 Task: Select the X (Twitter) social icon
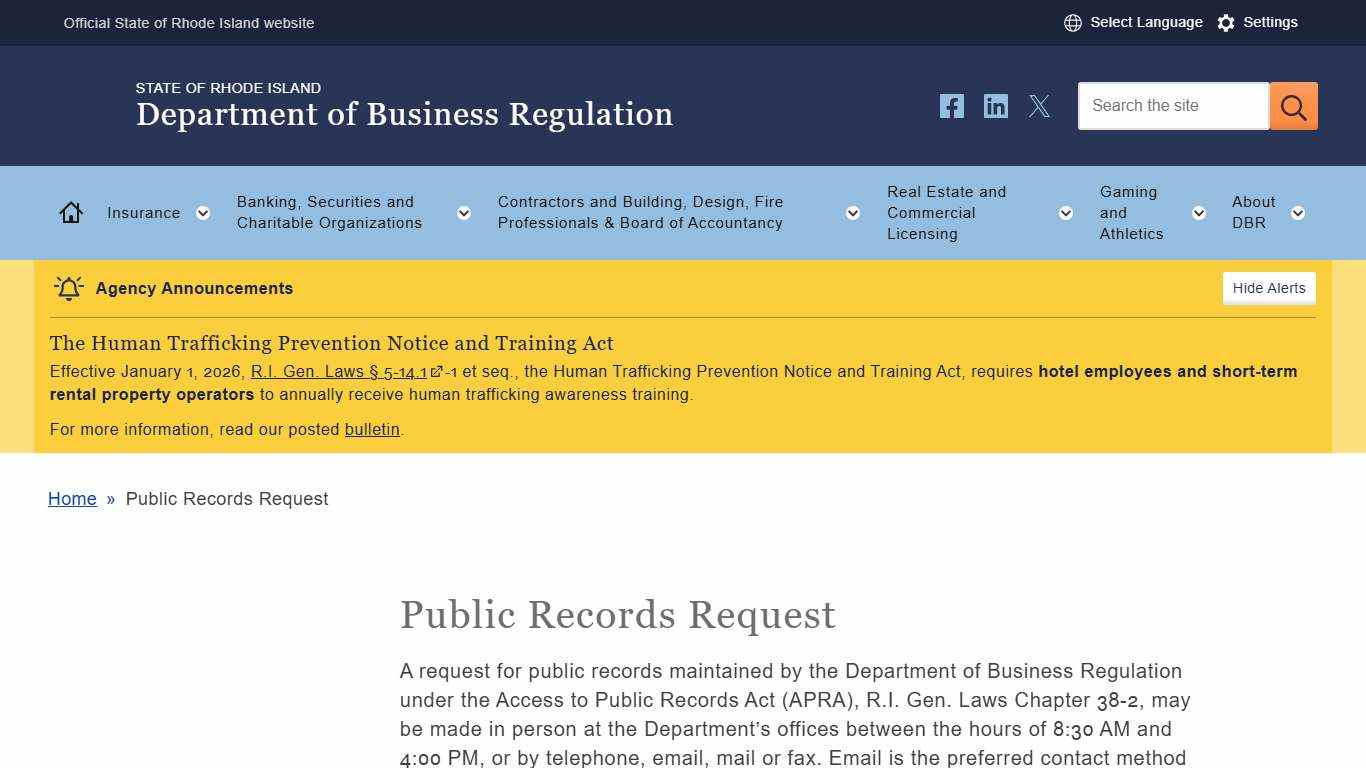(x=1040, y=106)
